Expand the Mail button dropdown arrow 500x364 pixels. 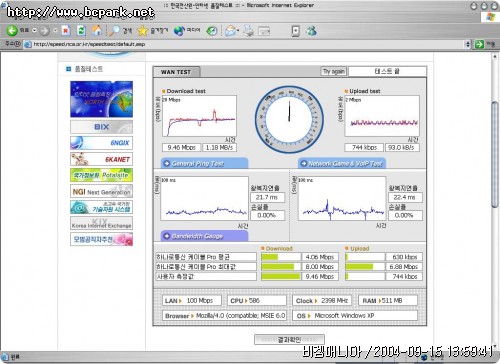click(x=238, y=31)
